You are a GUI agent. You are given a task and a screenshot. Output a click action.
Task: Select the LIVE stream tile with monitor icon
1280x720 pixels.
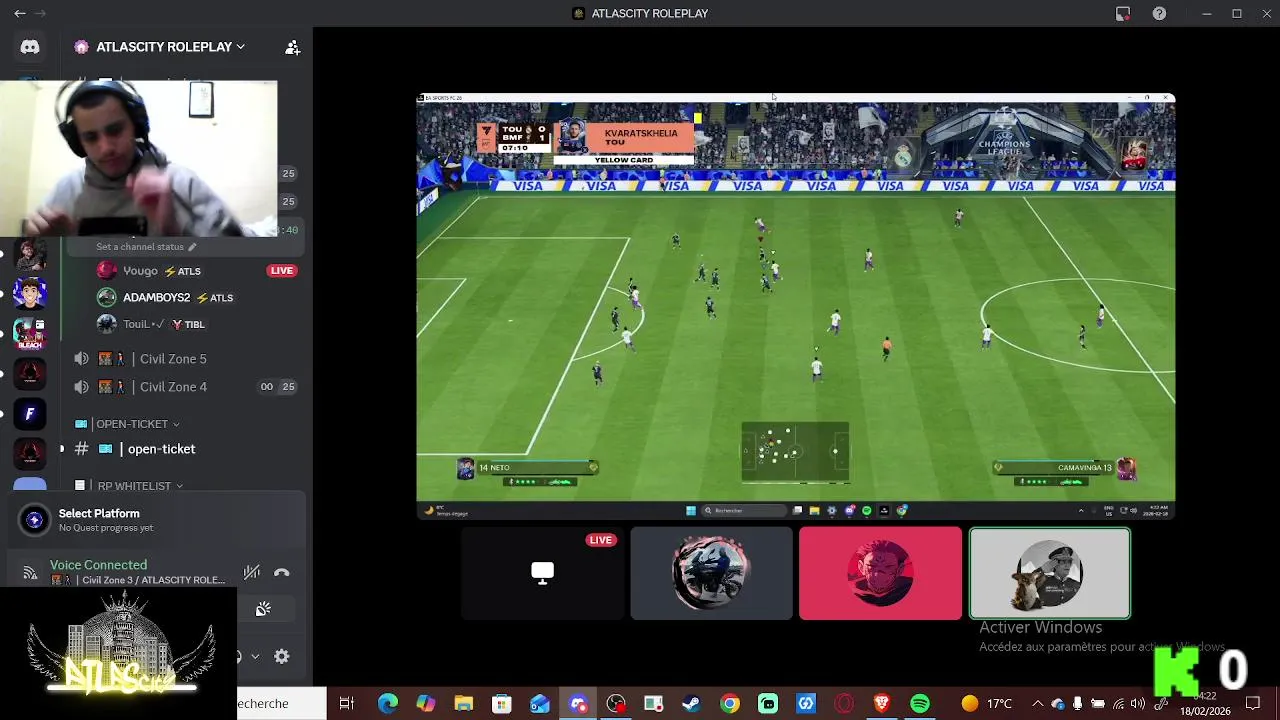coord(542,574)
